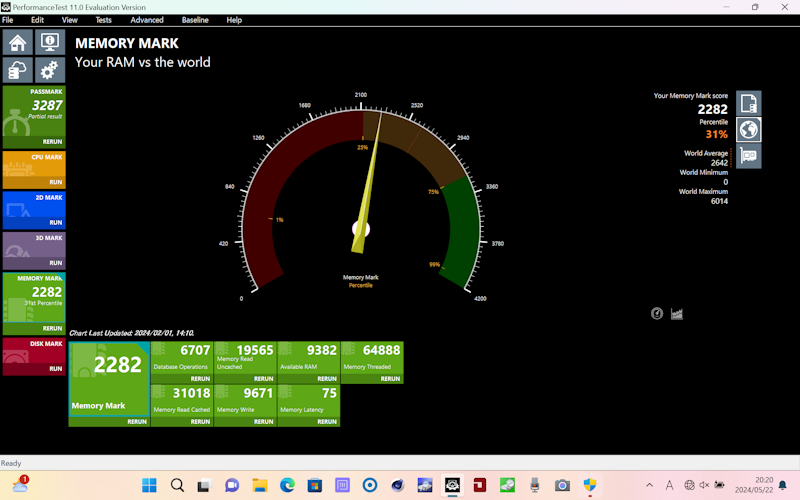Click the Memory Read Cached 31018 result

tap(182, 401)
